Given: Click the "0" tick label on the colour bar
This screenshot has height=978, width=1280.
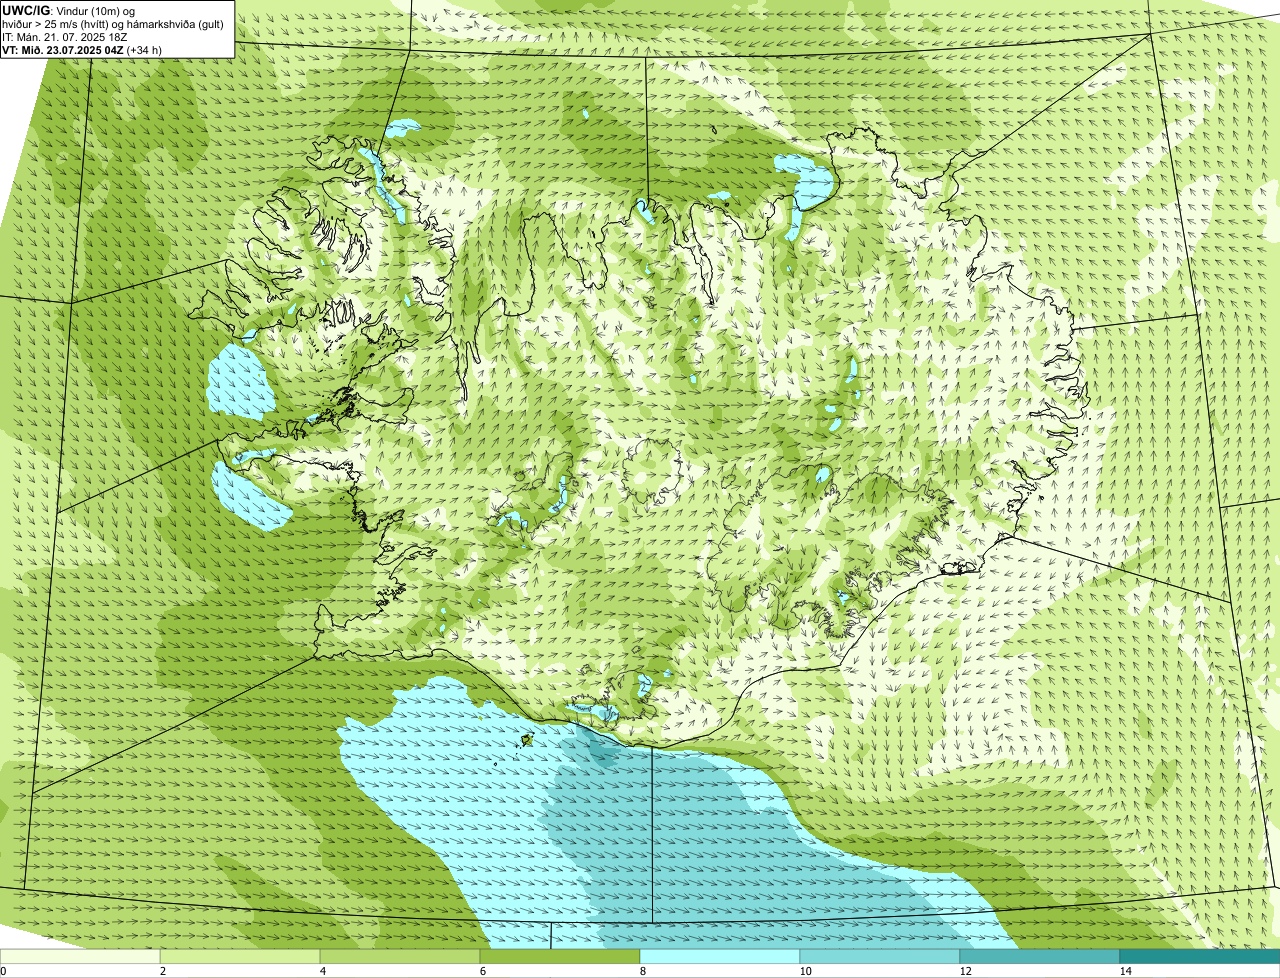Looking at the screenshot, I should click(x=3, y=971).
